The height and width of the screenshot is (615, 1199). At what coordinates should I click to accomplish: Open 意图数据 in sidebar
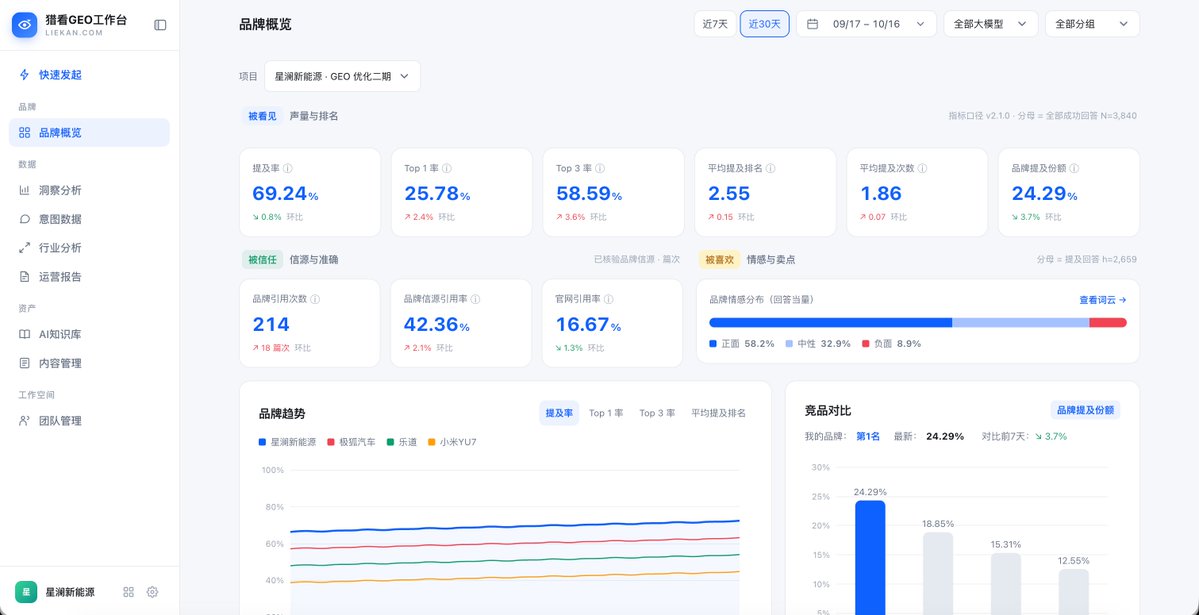[x=89, y=219]
